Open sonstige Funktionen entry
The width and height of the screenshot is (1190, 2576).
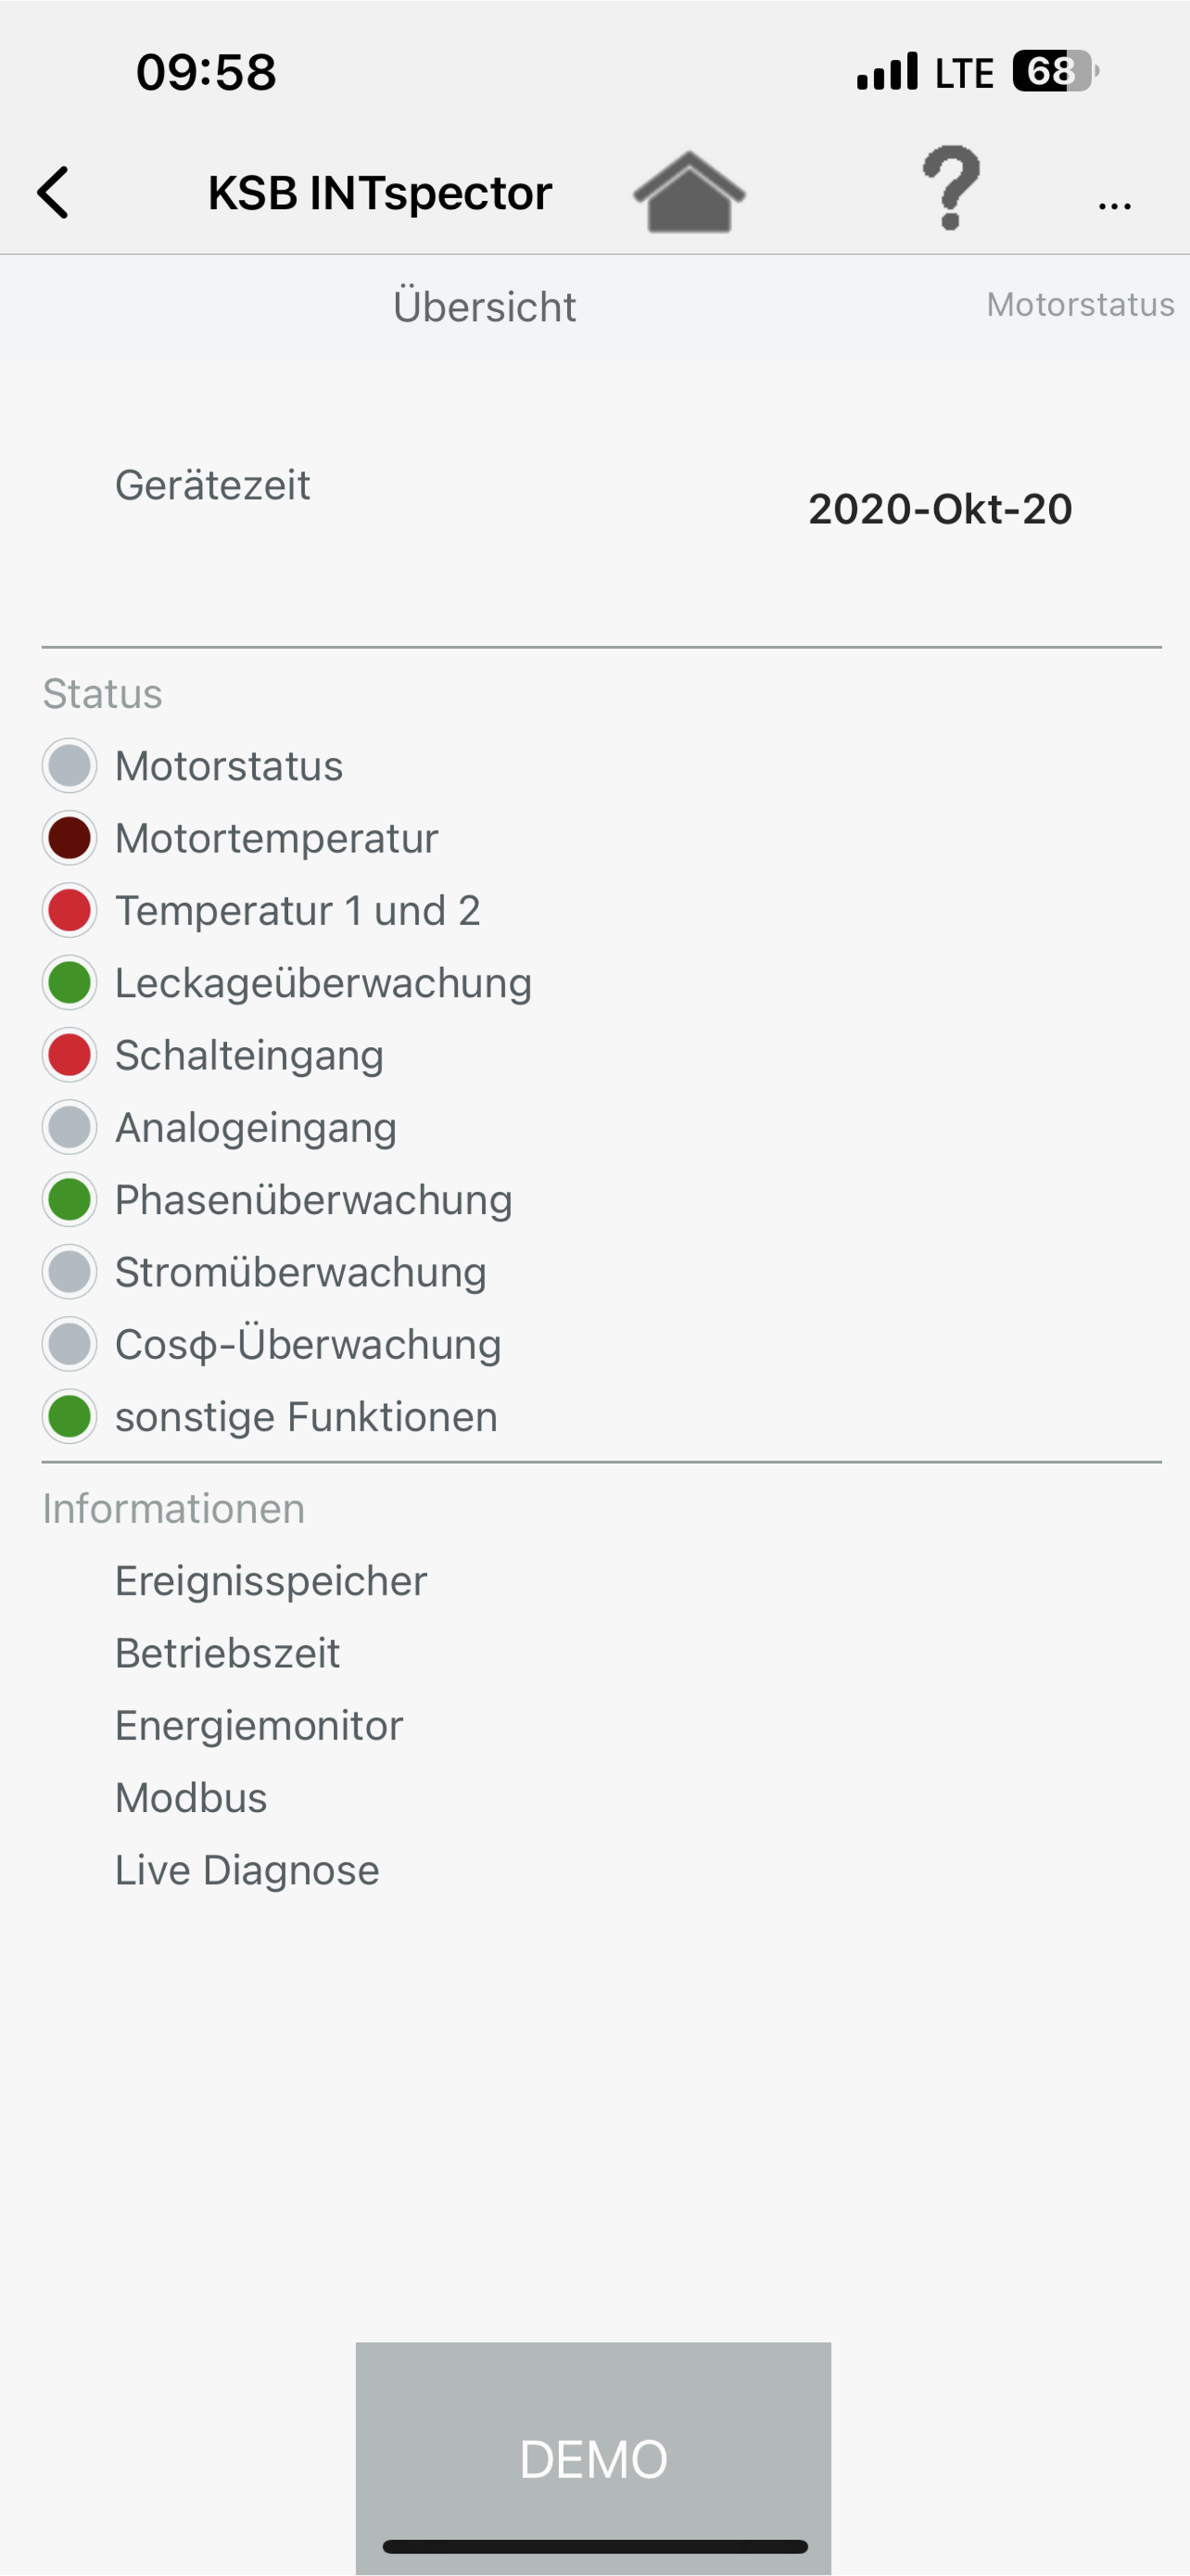pos(306,1417)
